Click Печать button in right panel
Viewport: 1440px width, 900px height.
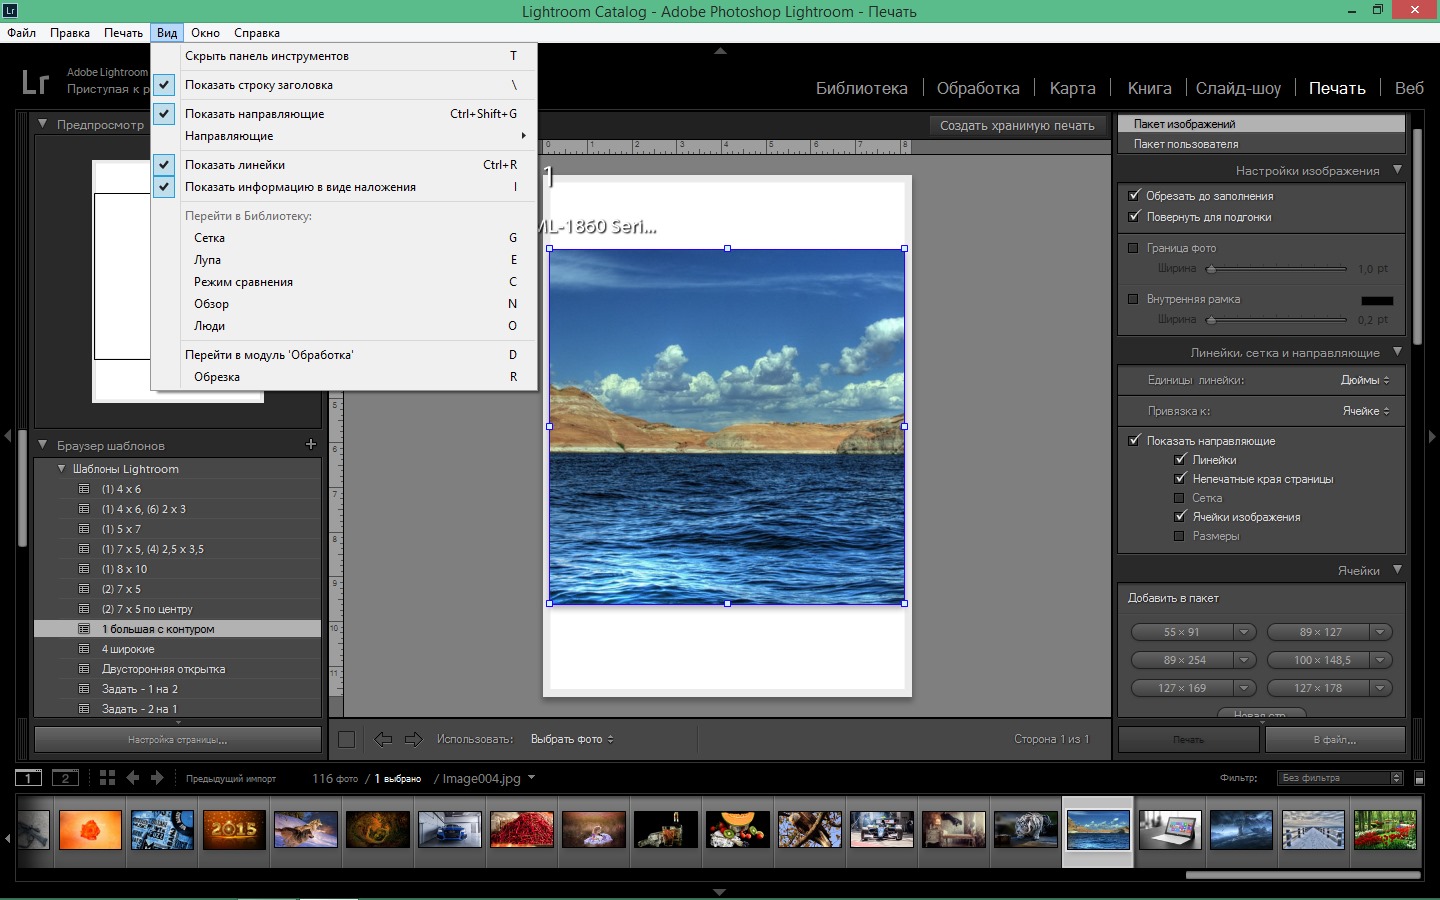pos(1188,740)
